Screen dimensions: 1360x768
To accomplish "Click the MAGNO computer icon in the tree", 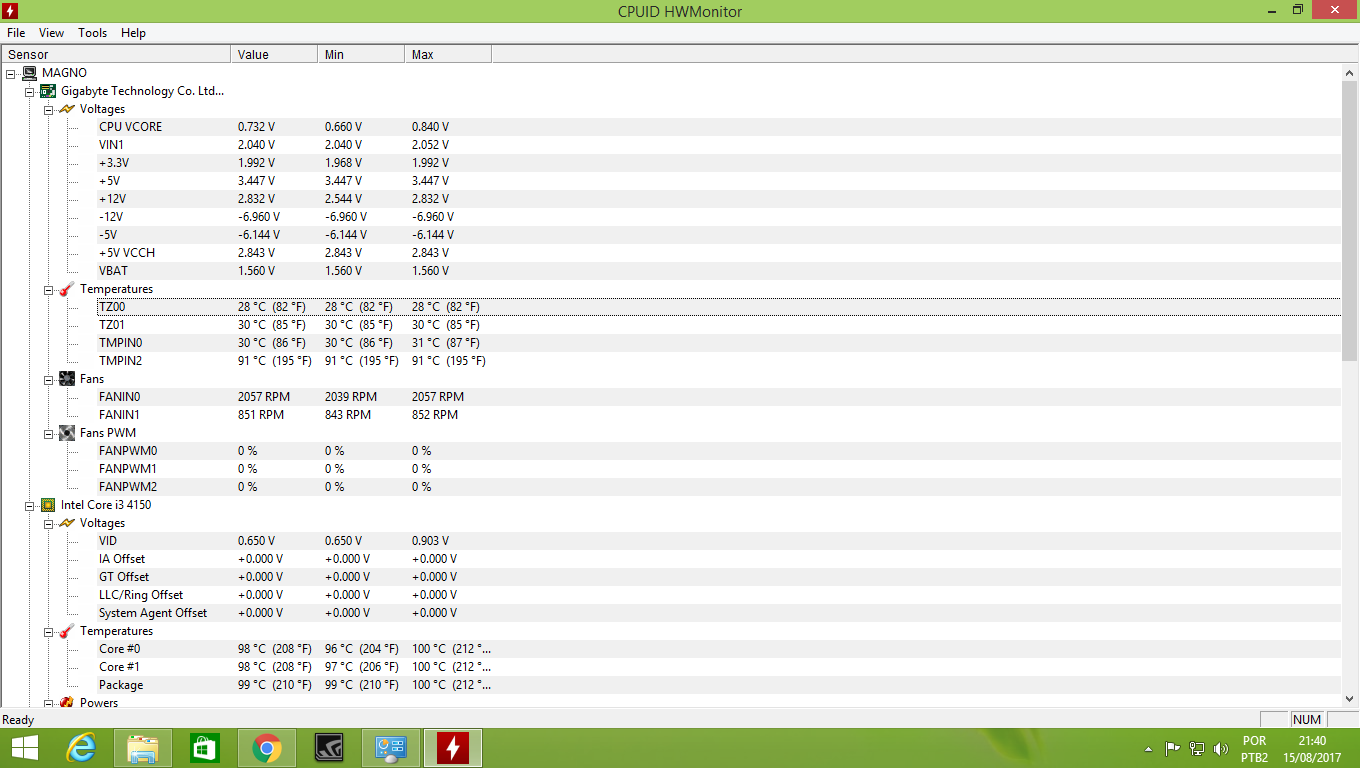I will [x=30, y=73].
